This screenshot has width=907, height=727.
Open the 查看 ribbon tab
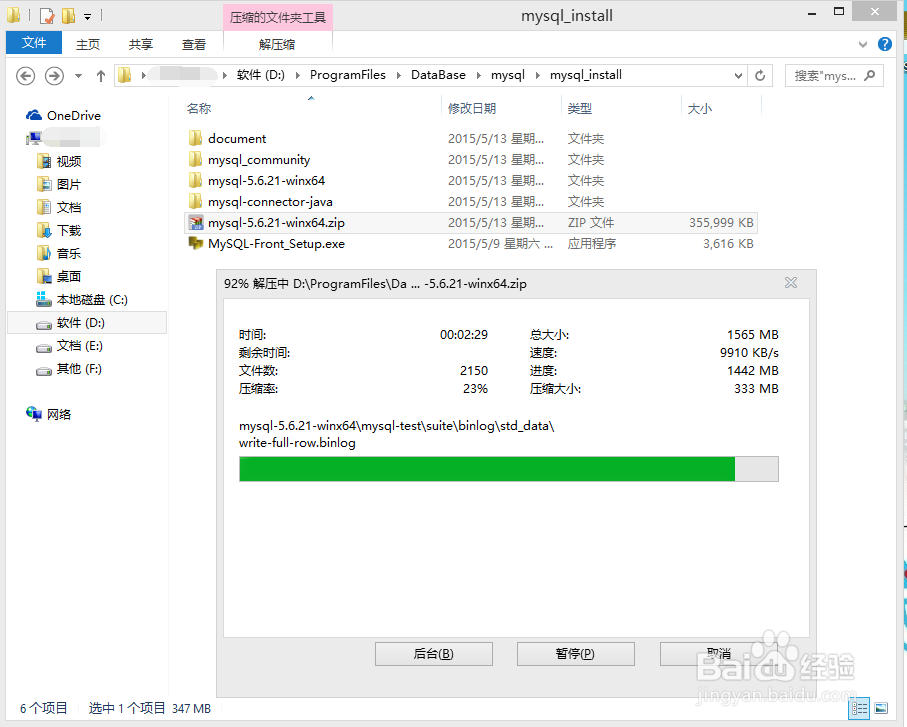tap(193, 43)
